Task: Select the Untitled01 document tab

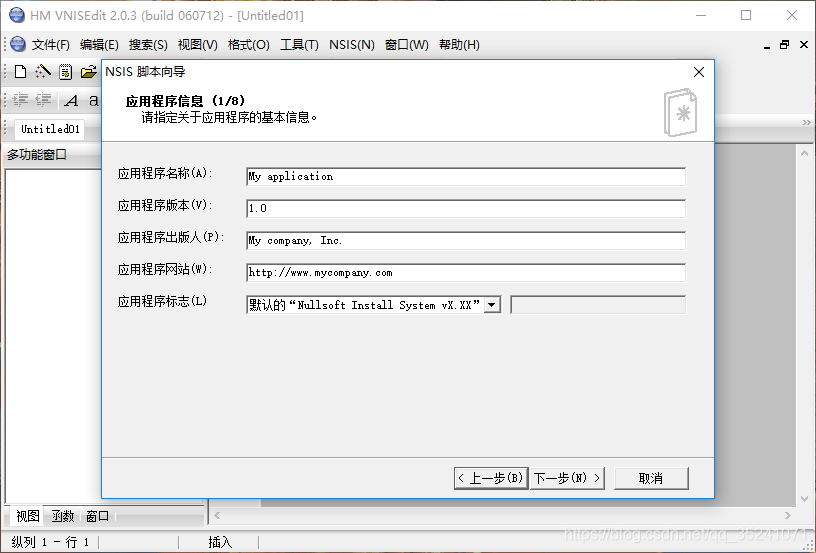Action: (x=50, y=129)
